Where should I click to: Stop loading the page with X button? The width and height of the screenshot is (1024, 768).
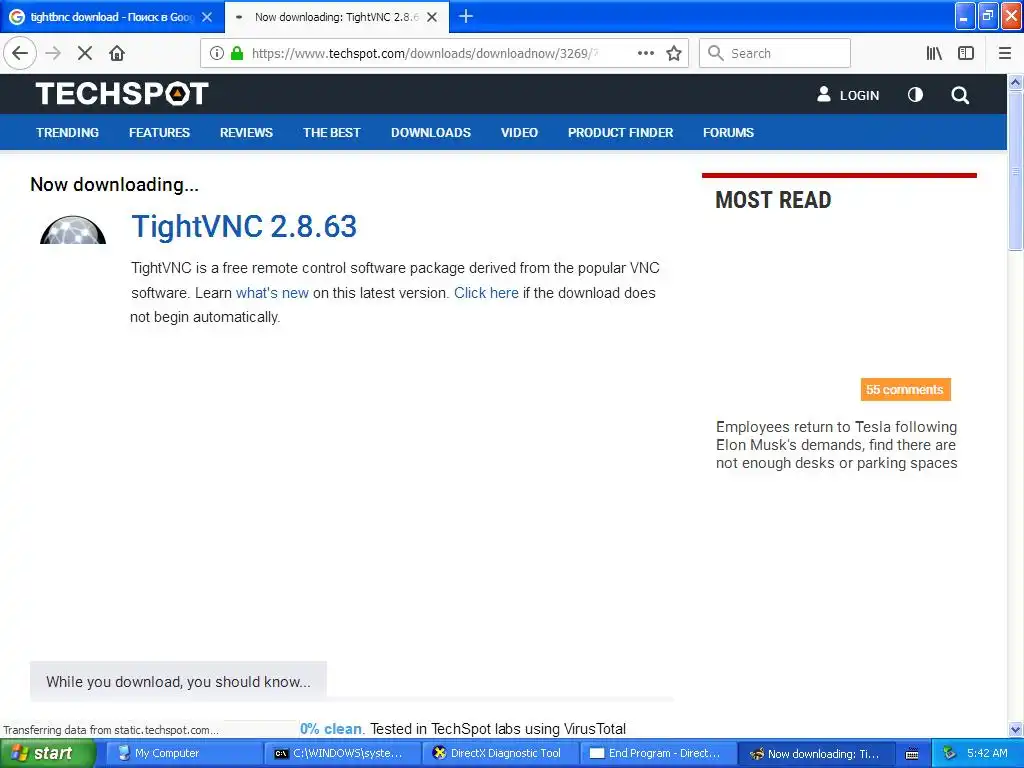[x=85, y=53]
